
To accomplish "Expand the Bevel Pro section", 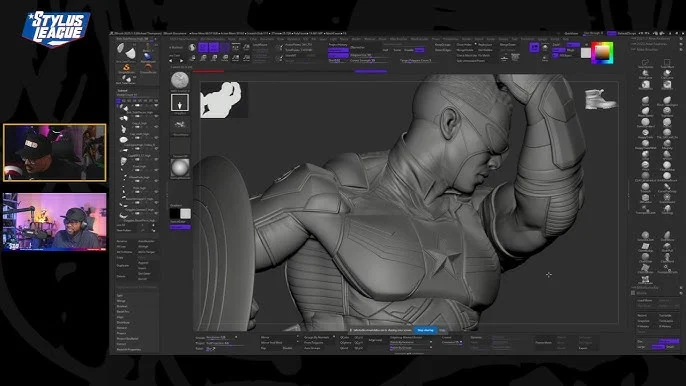I will 122,312.
